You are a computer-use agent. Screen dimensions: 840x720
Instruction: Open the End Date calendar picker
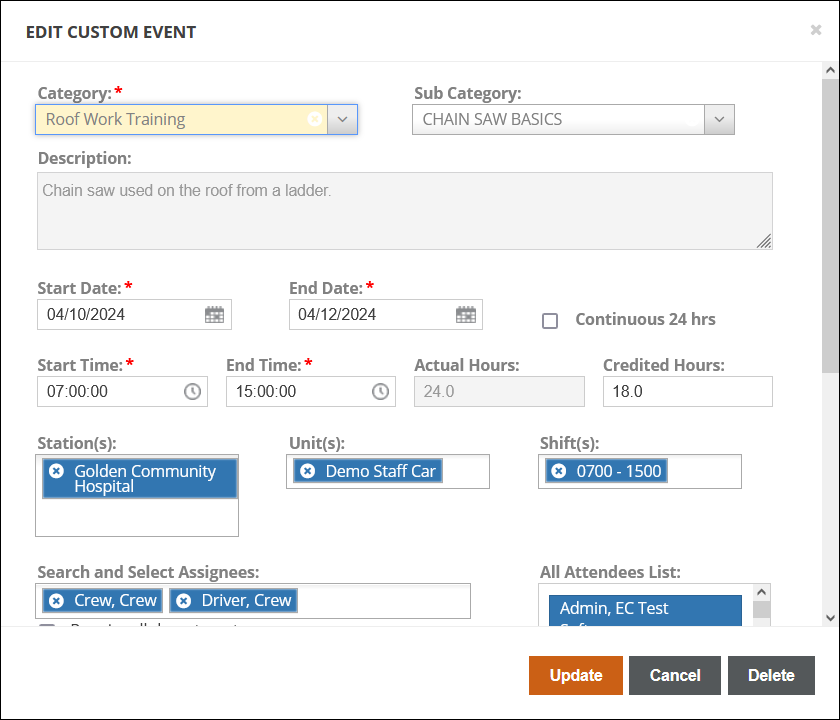coord(466,314)
